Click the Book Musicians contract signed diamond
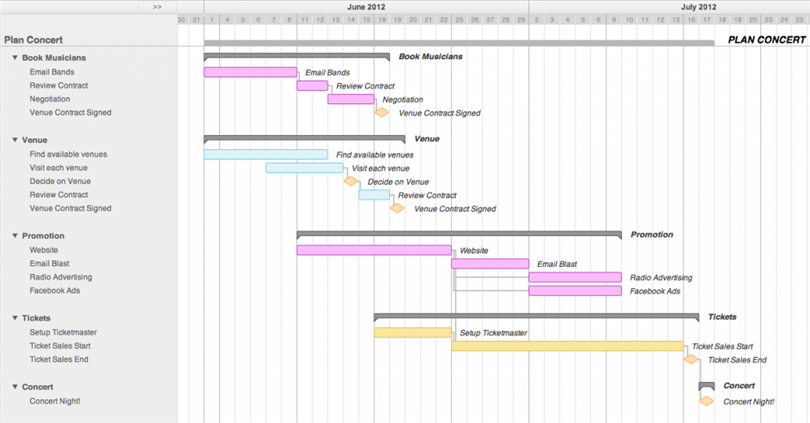The image size is (810, 423). coord(381,112)
